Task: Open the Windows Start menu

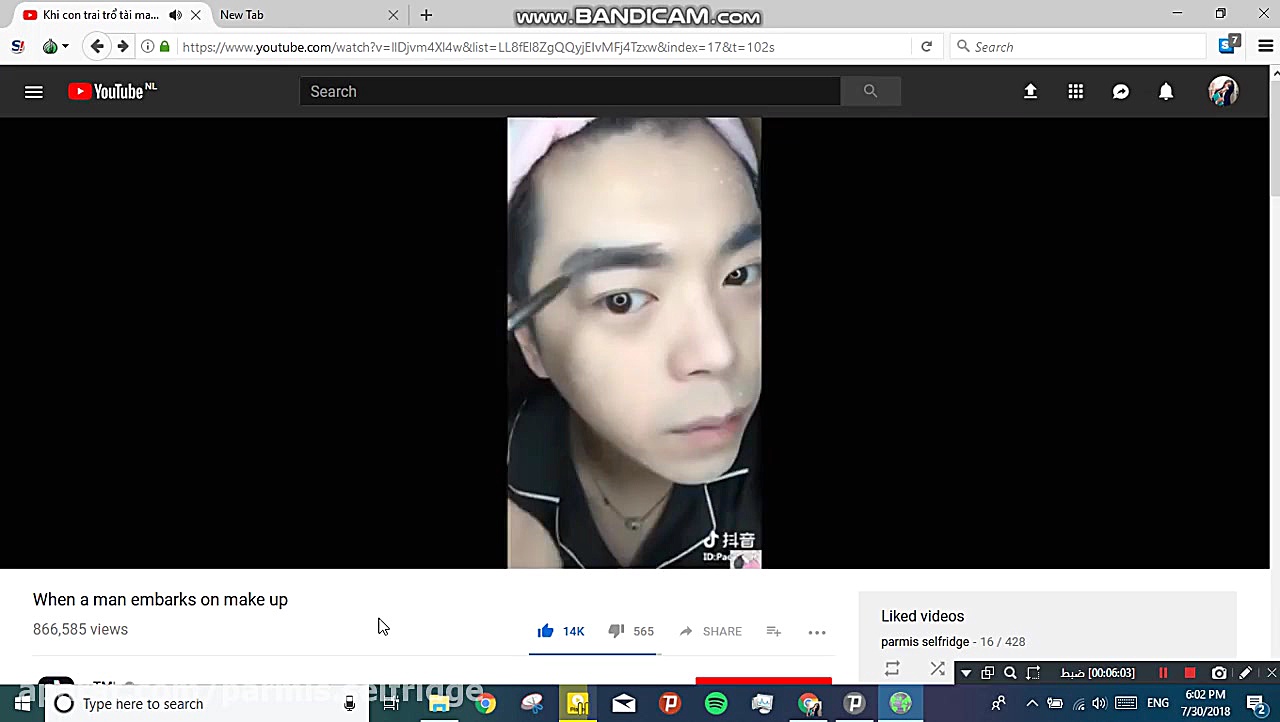Action: (x=22, y=704)
